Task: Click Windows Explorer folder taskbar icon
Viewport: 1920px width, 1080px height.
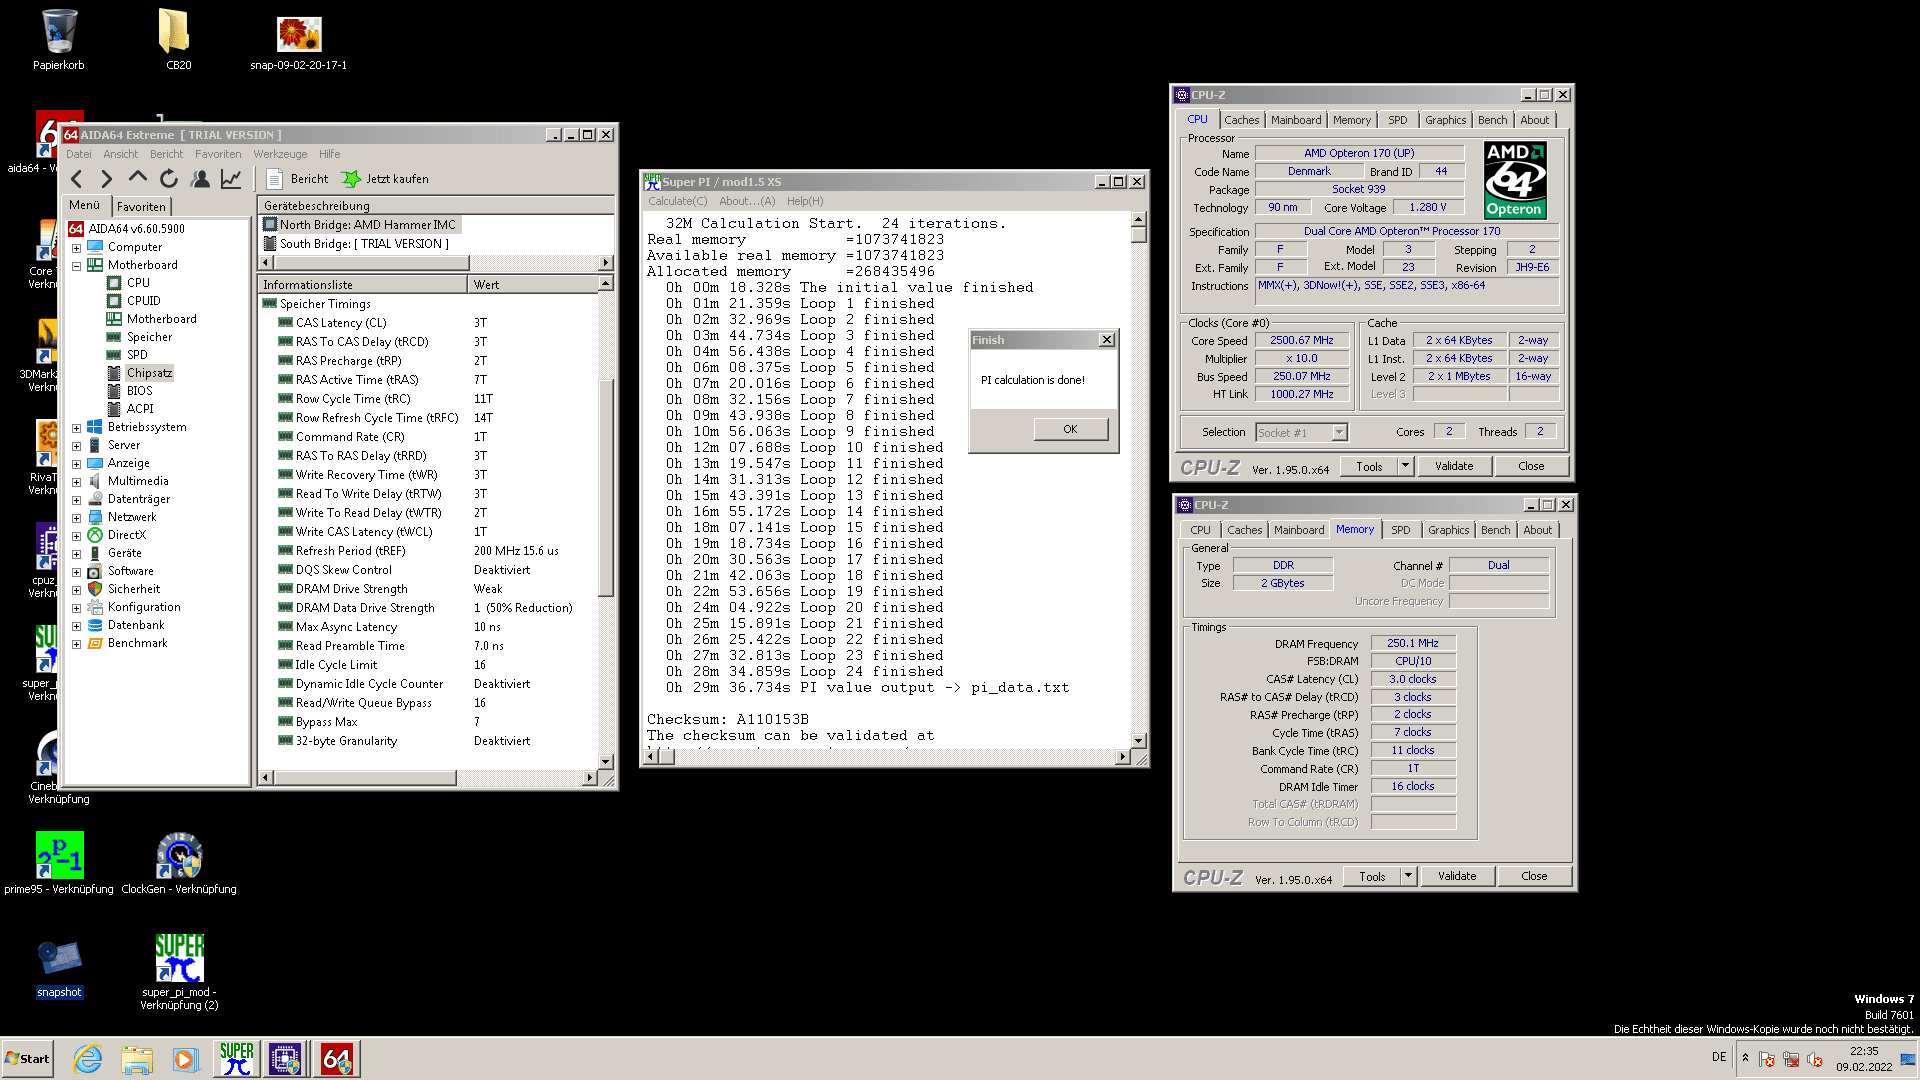Action: tap(137, 1059)
